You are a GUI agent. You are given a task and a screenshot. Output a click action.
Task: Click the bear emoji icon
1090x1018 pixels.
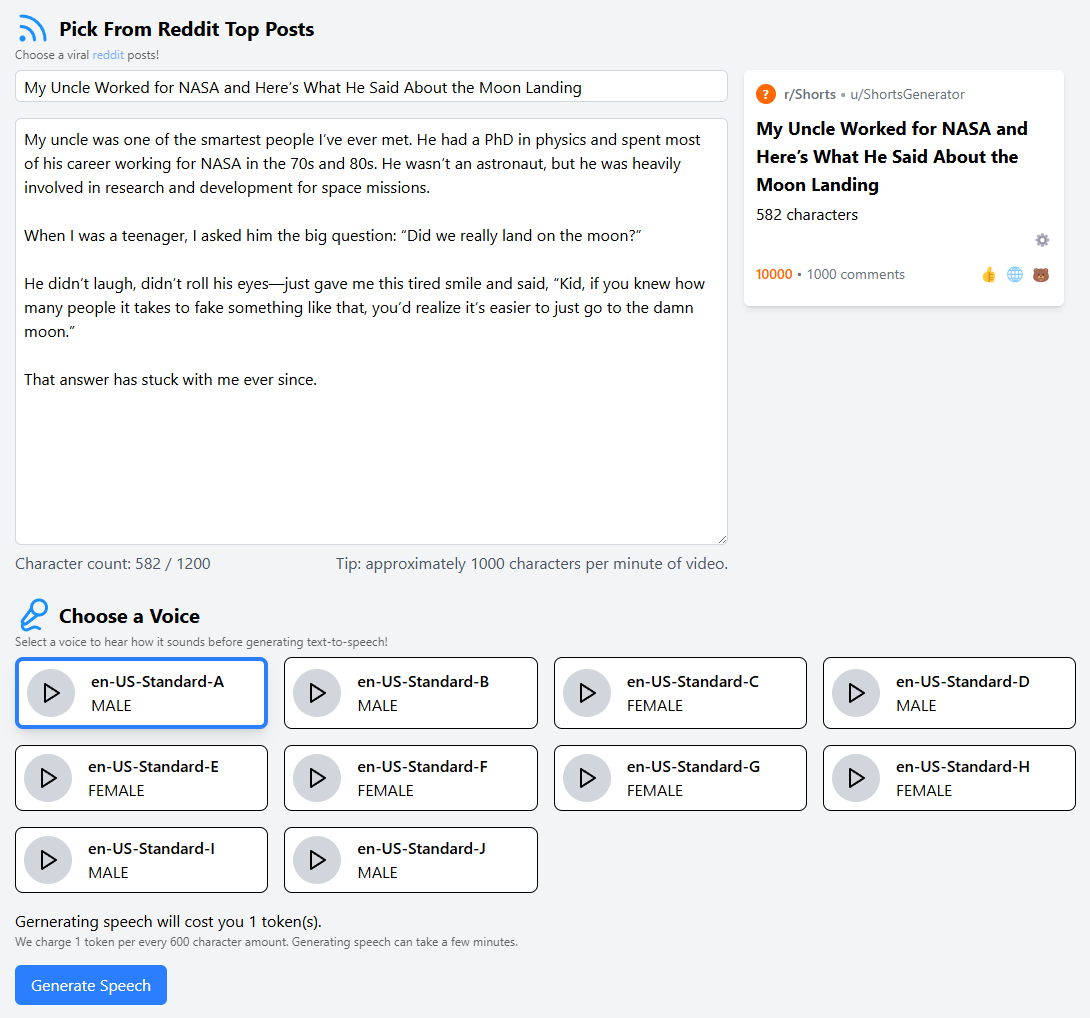(1041, 275)
